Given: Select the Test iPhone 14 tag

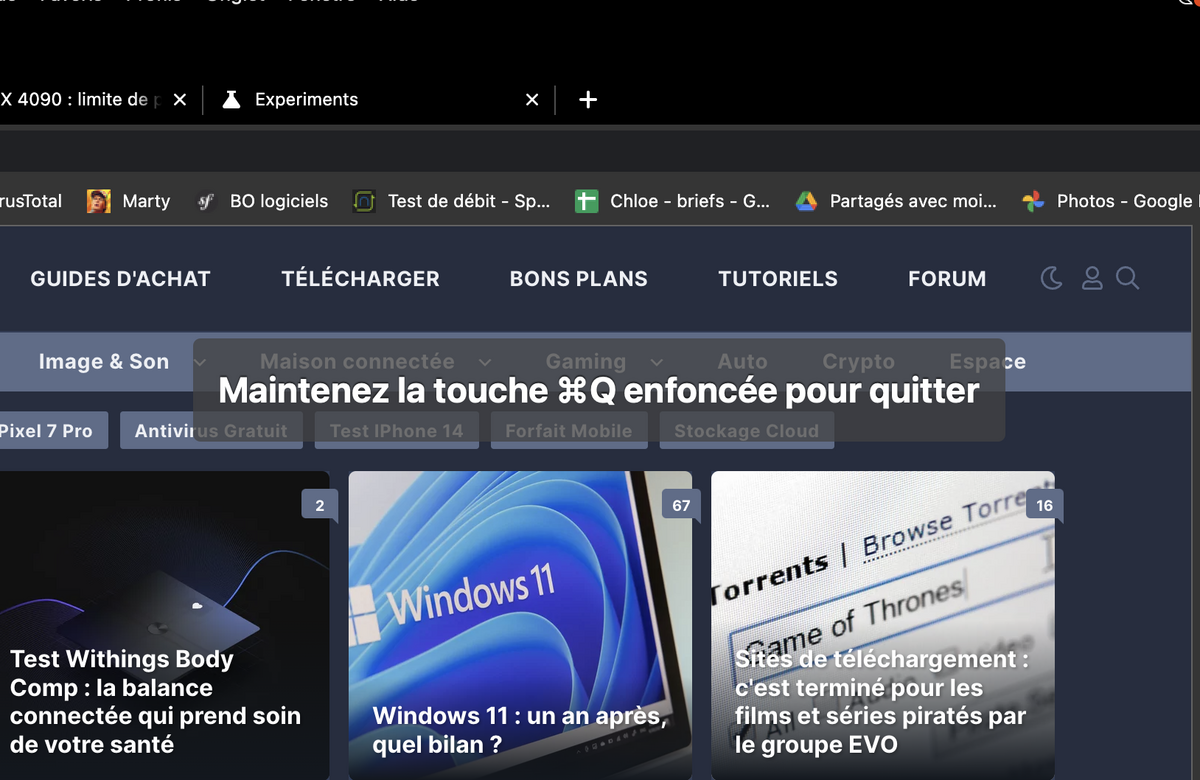Looking at the screenshot, I should click(397, 431).
